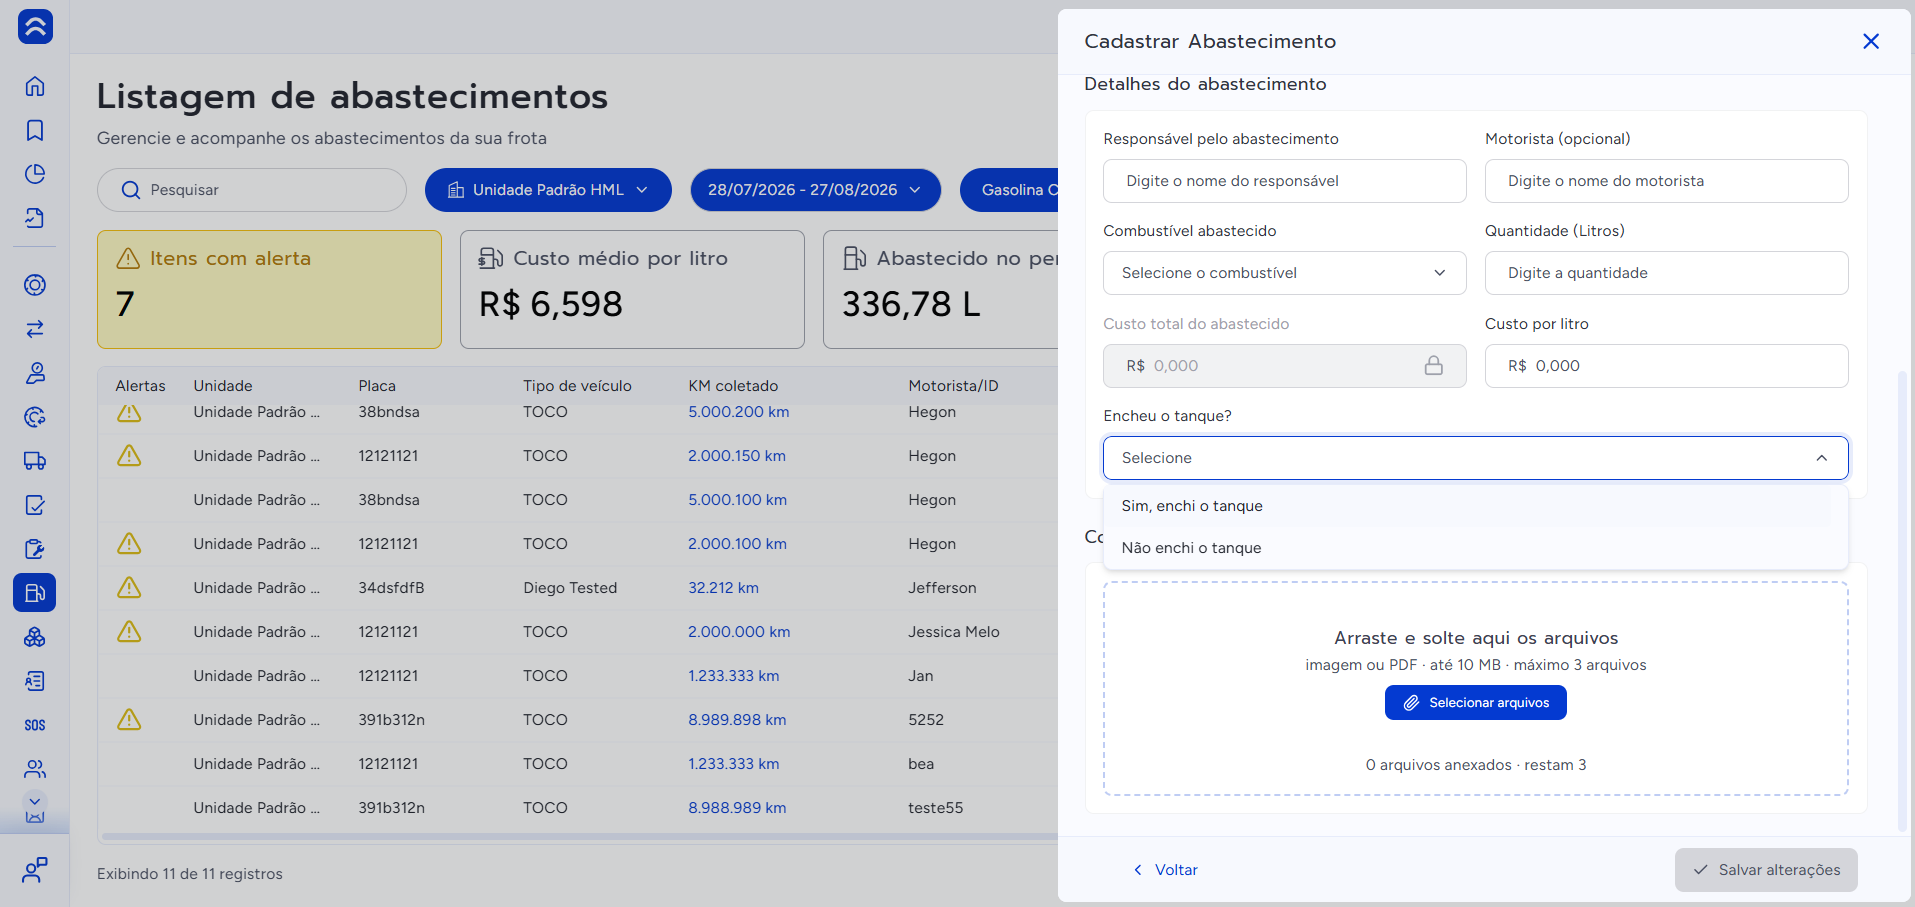Image resolution: width=1915 pixels, height=907 pixels.
Task: Open the Unidade Padrão HML filter dropdown
Action: pos(548,190)
